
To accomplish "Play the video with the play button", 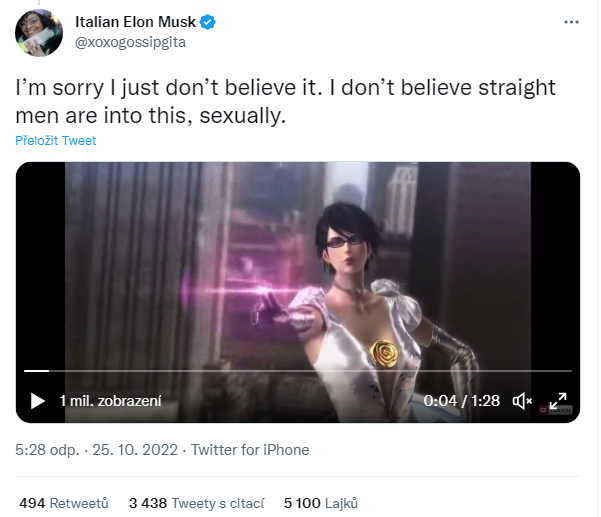I will [x=38, y=401].
